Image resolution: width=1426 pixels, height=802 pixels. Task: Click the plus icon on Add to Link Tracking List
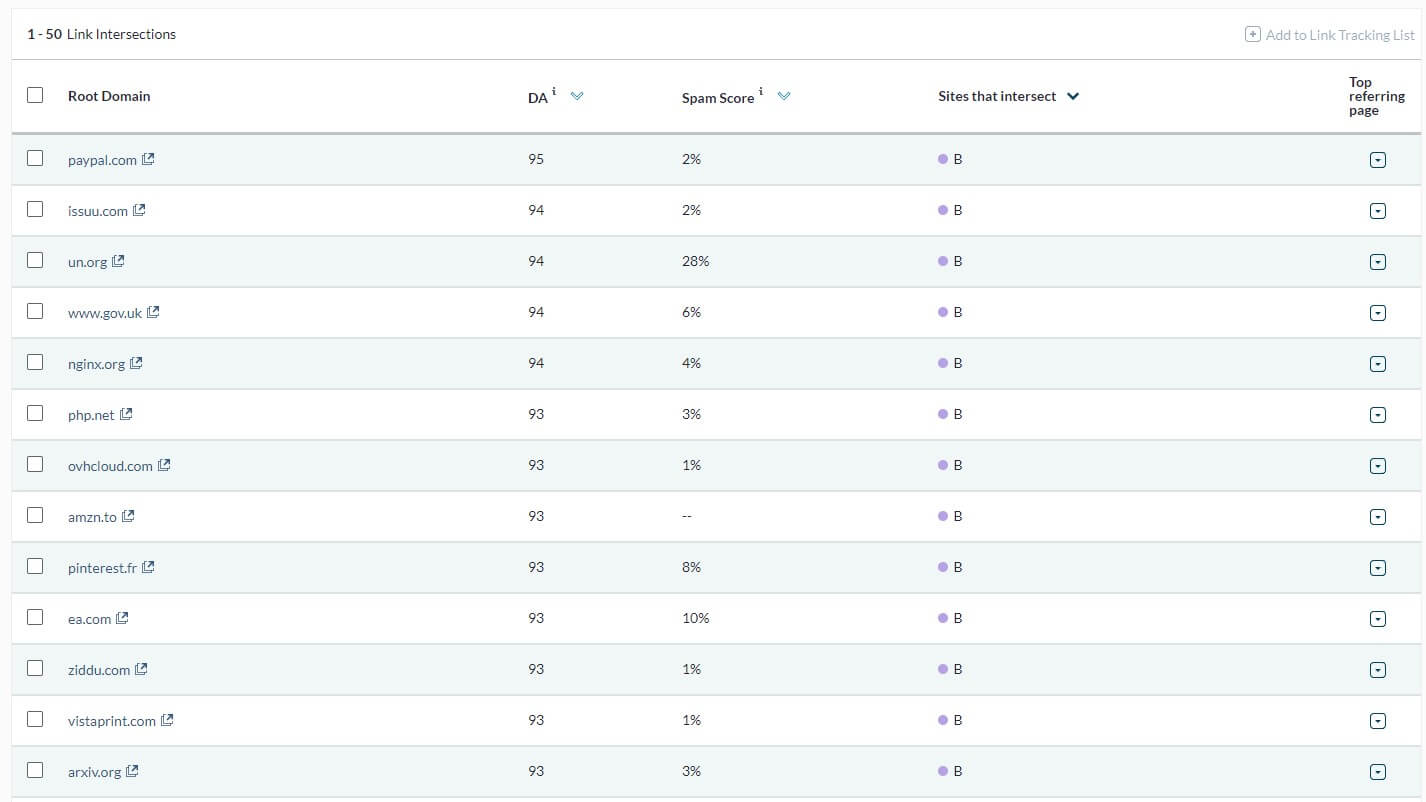1251,34
